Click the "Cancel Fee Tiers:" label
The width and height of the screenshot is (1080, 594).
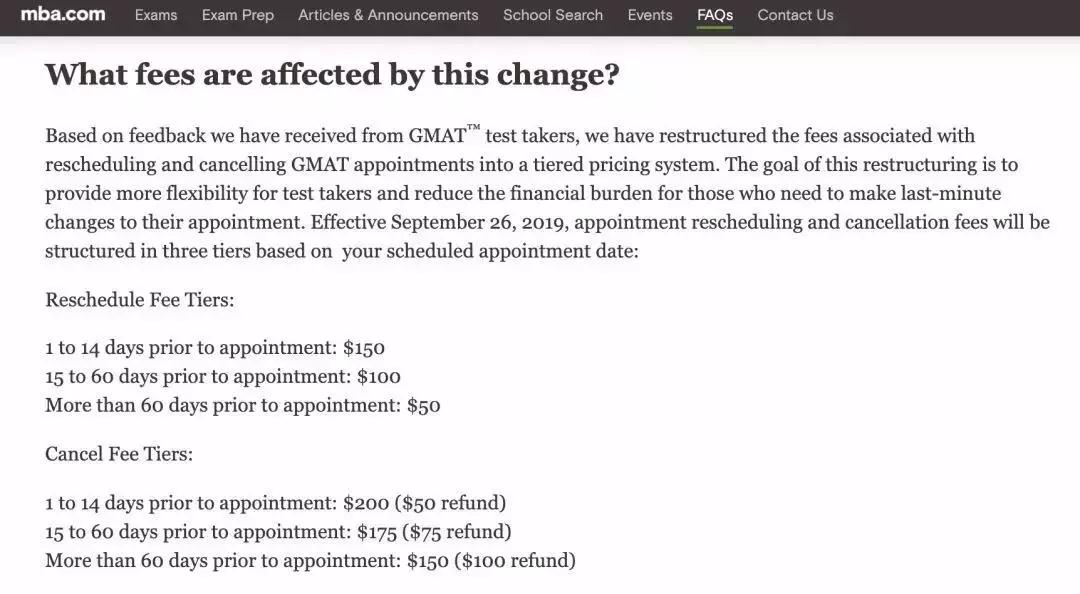pos(119,454)
